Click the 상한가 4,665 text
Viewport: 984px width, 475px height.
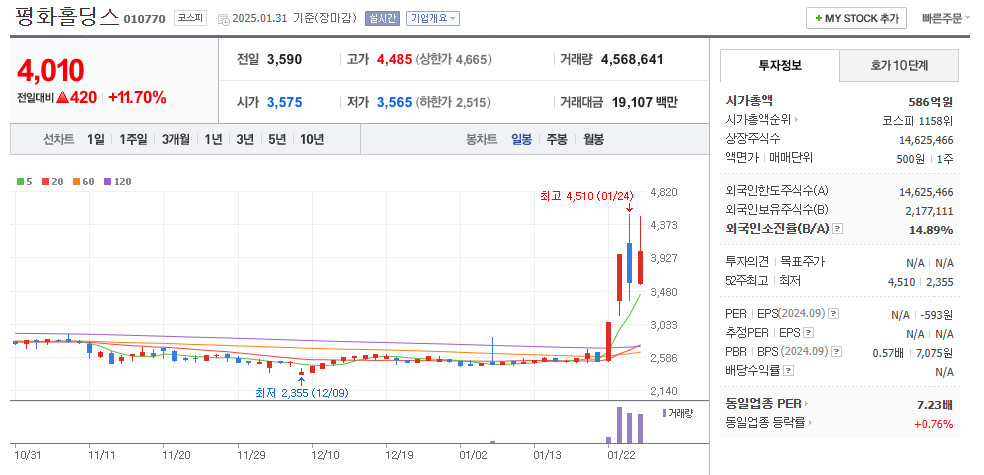(454, 60)
